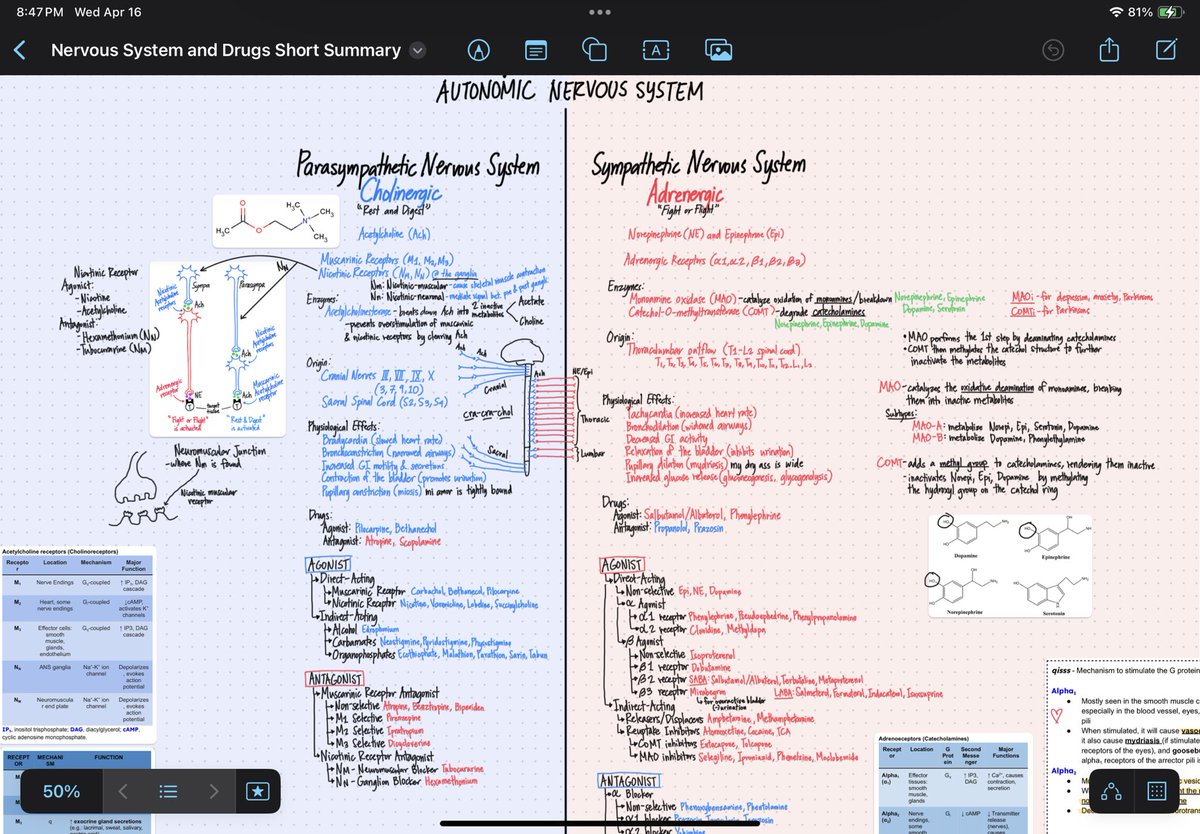
Task: Go back to the boards list
Action: click(20, 50)
